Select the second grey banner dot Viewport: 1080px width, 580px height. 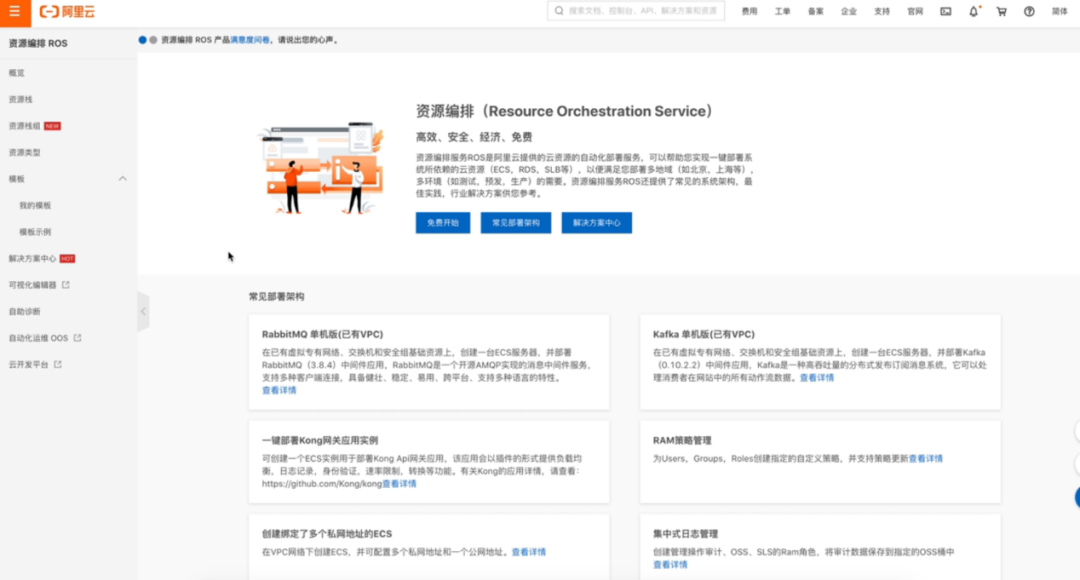click(153, 40)
